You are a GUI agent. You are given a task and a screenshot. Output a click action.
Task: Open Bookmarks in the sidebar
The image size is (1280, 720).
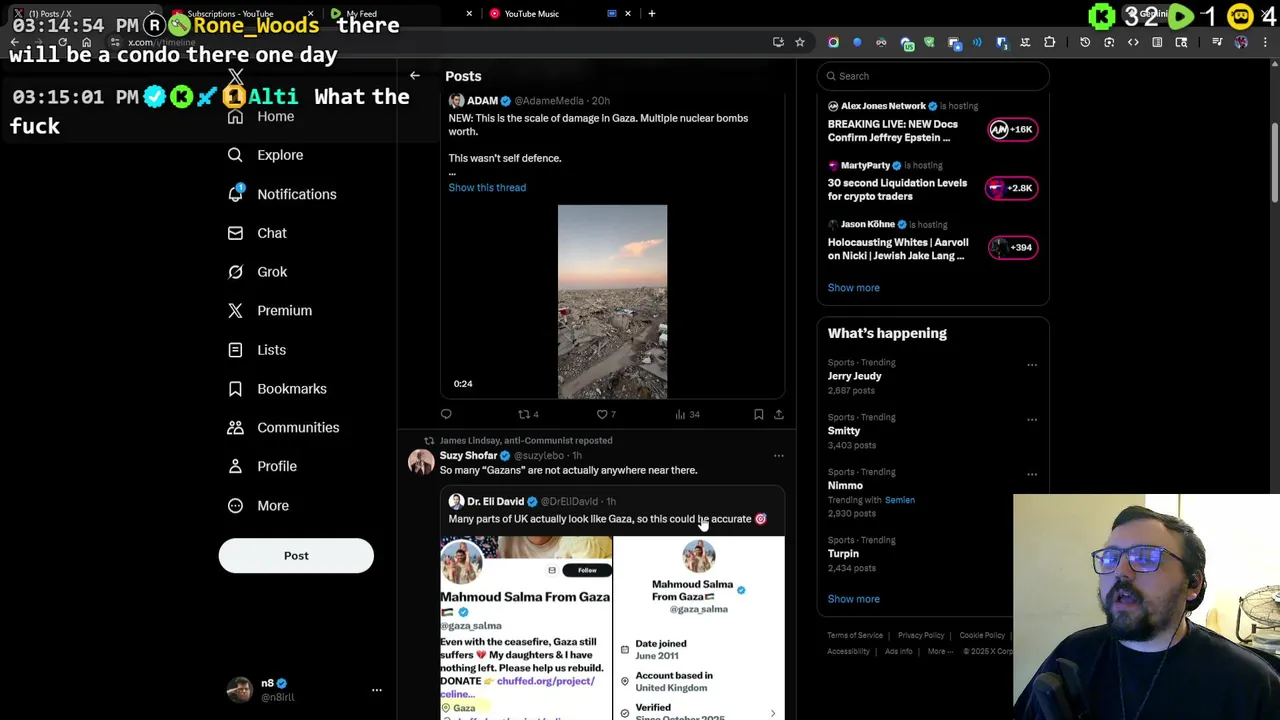coord(277,389)
